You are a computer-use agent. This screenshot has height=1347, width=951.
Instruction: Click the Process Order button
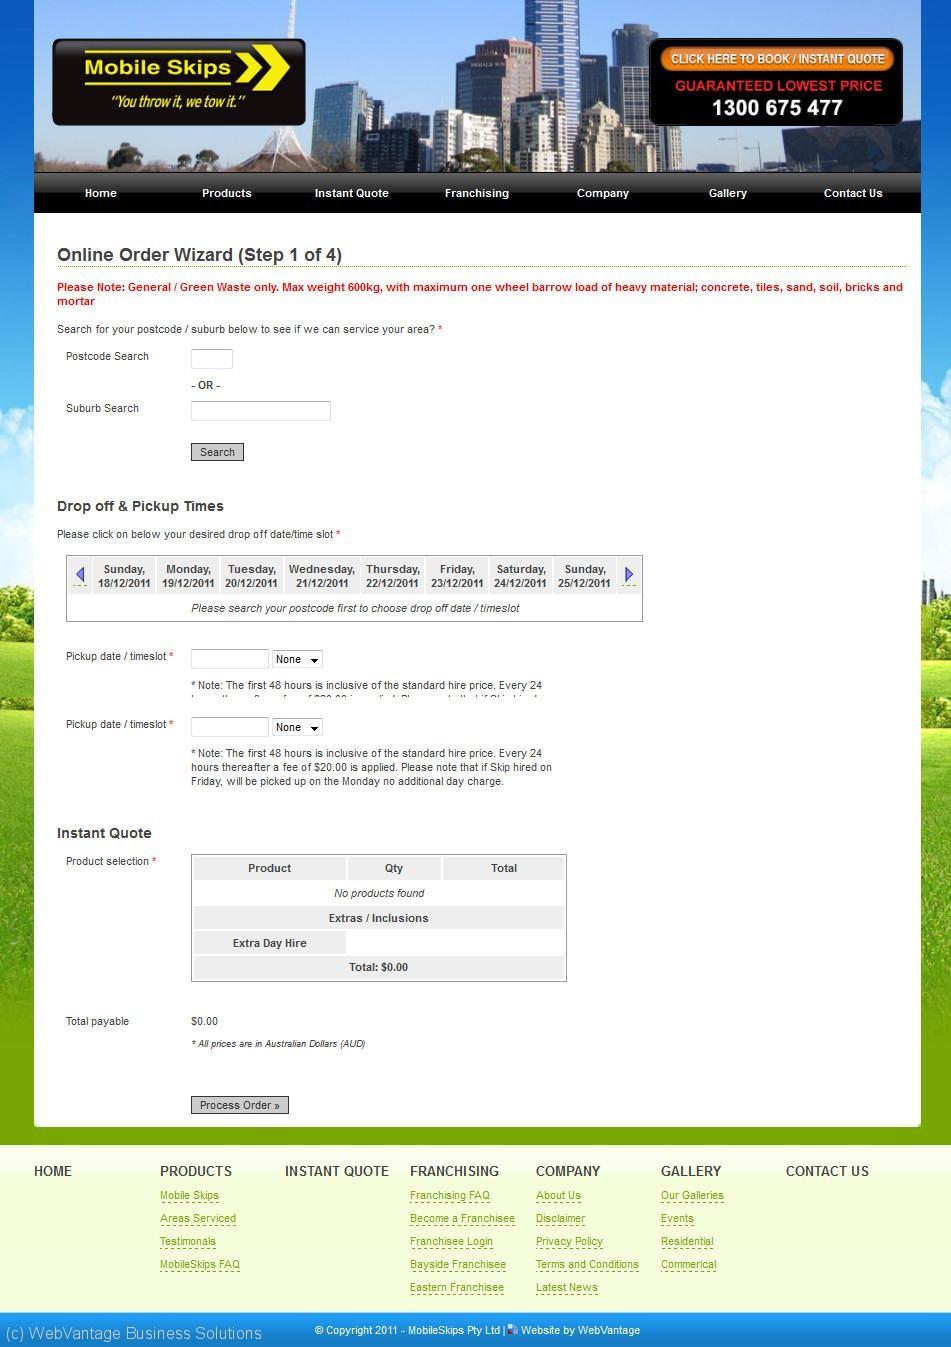[240, 1105]
